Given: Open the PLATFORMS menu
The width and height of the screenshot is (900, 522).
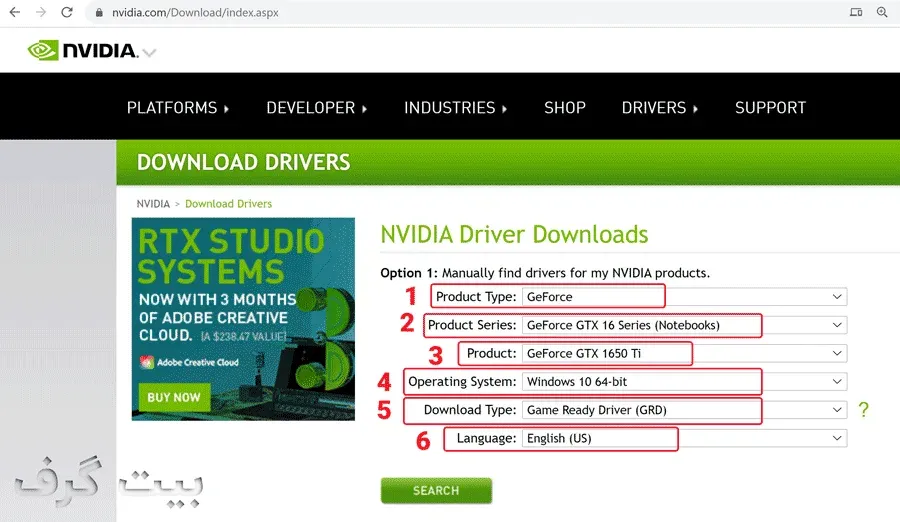Looking at the screenshot, I should 178,107.
